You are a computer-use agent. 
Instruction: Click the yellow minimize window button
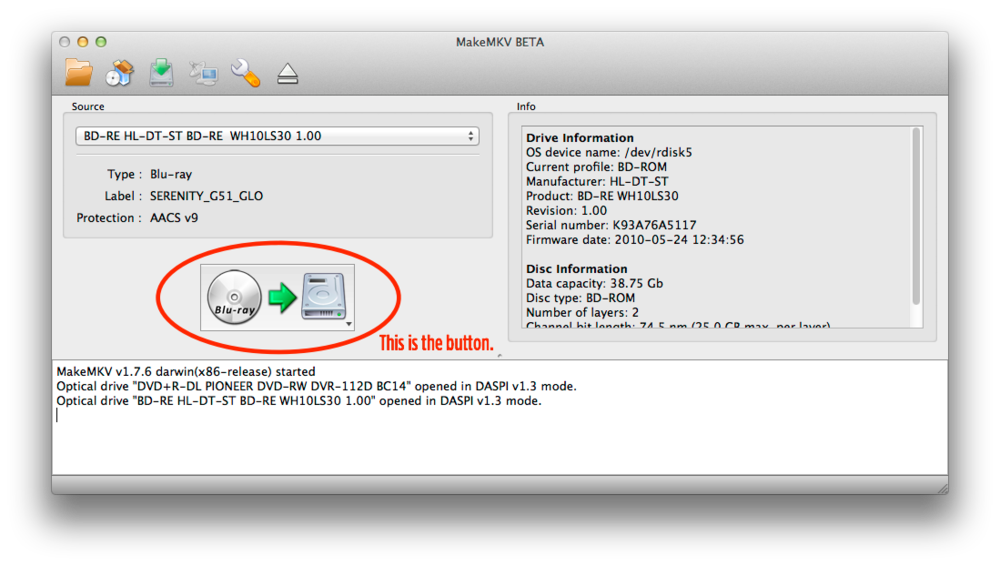click(82, 41)
